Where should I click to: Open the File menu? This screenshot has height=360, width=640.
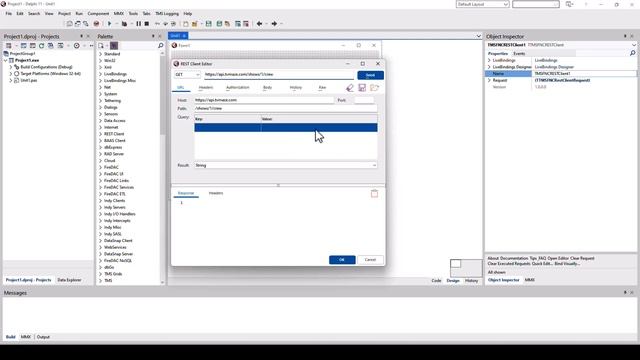9,13
